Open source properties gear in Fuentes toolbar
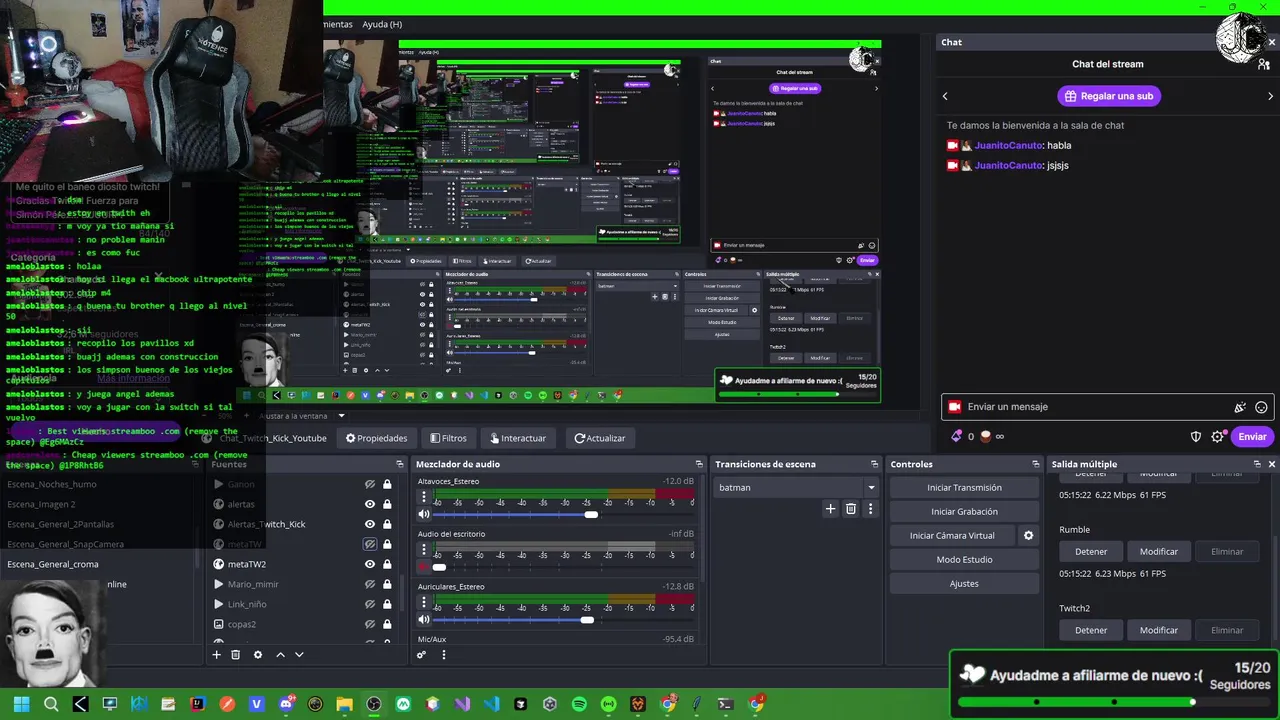This screenshot has width=1280, height=720. tap(258, 655)
